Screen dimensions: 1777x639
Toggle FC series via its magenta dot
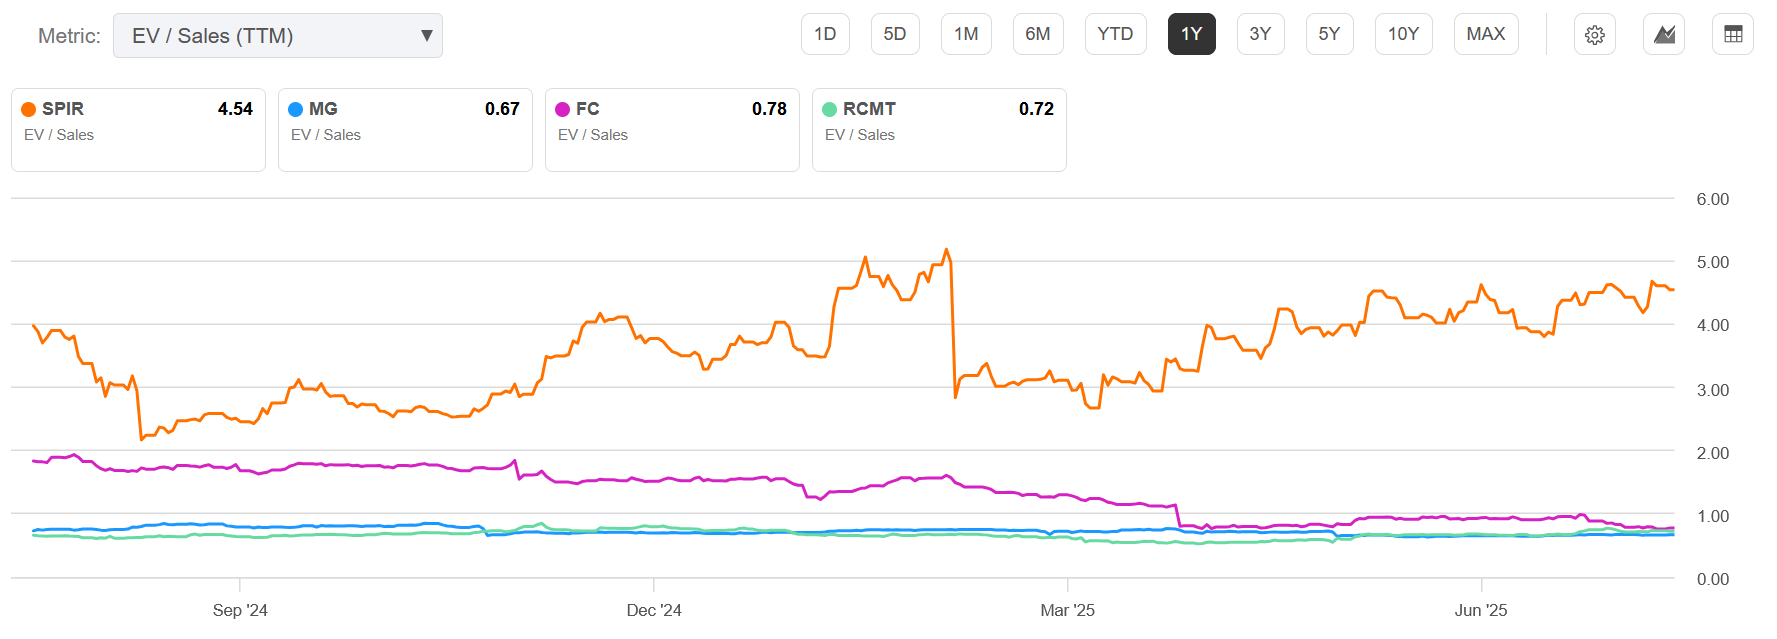pos(563,109)
